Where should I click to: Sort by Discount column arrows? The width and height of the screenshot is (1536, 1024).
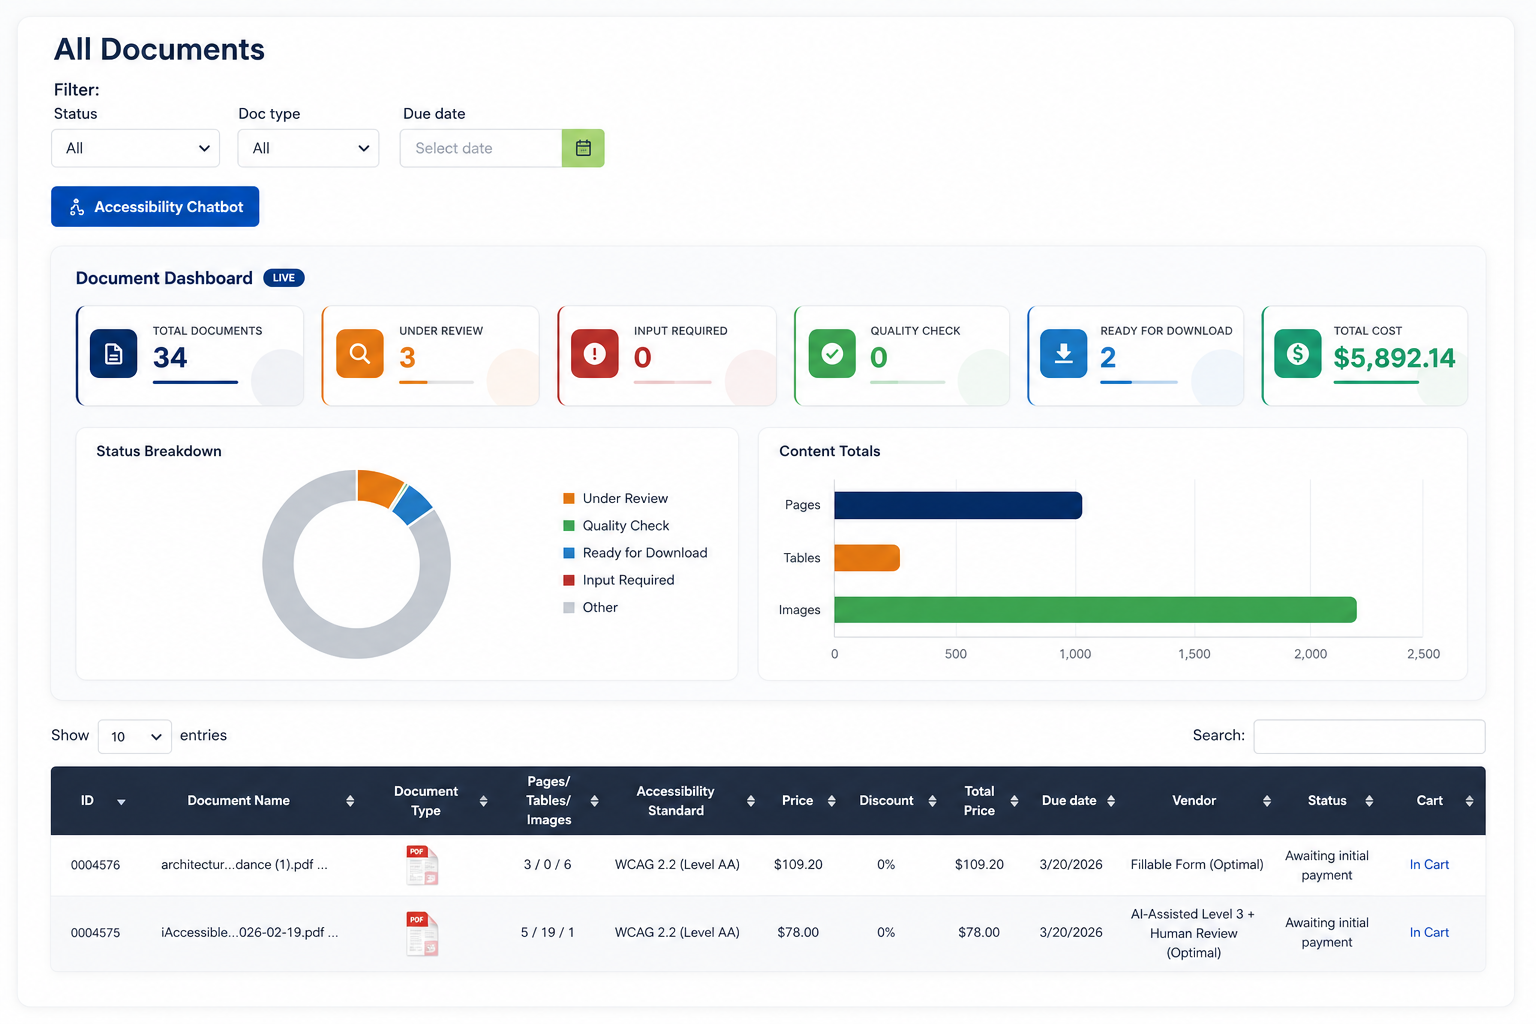[x=932, y=801]
